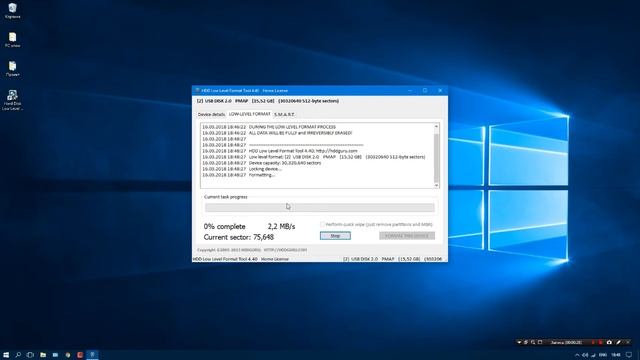
Task: Minimize the HDD Low Level Format window
Action: tap(410, 91)
